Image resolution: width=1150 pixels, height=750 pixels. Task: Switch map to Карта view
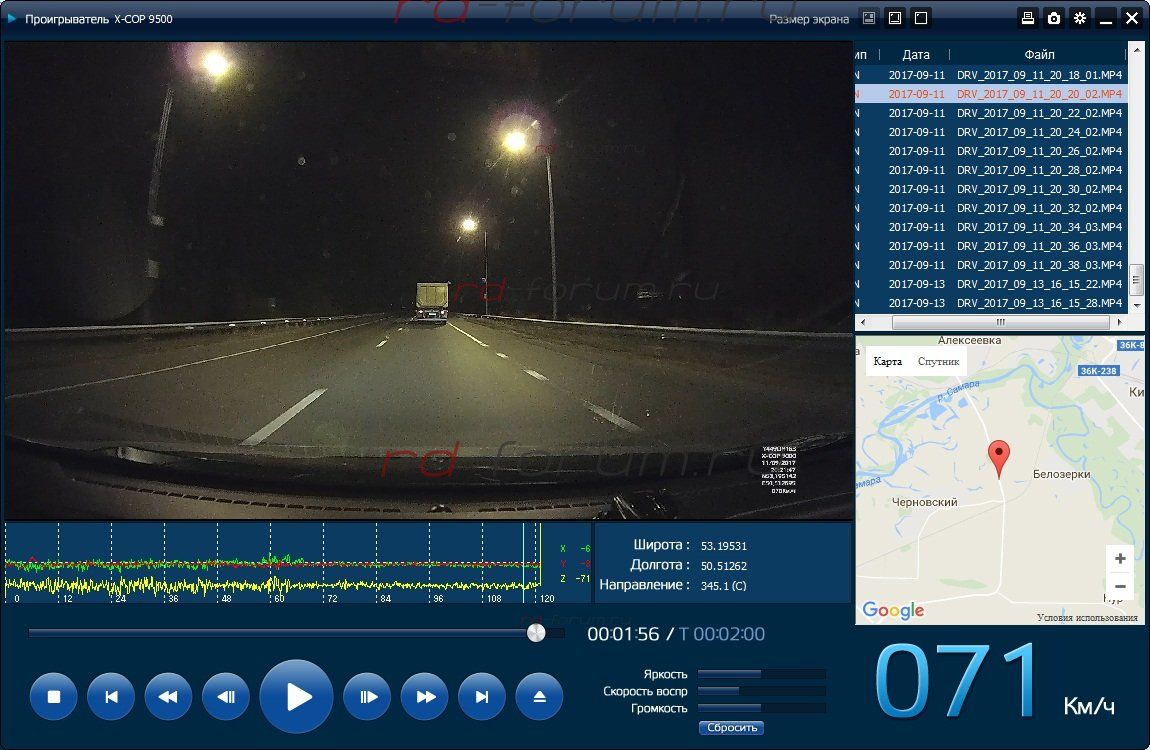pos(887,362)
